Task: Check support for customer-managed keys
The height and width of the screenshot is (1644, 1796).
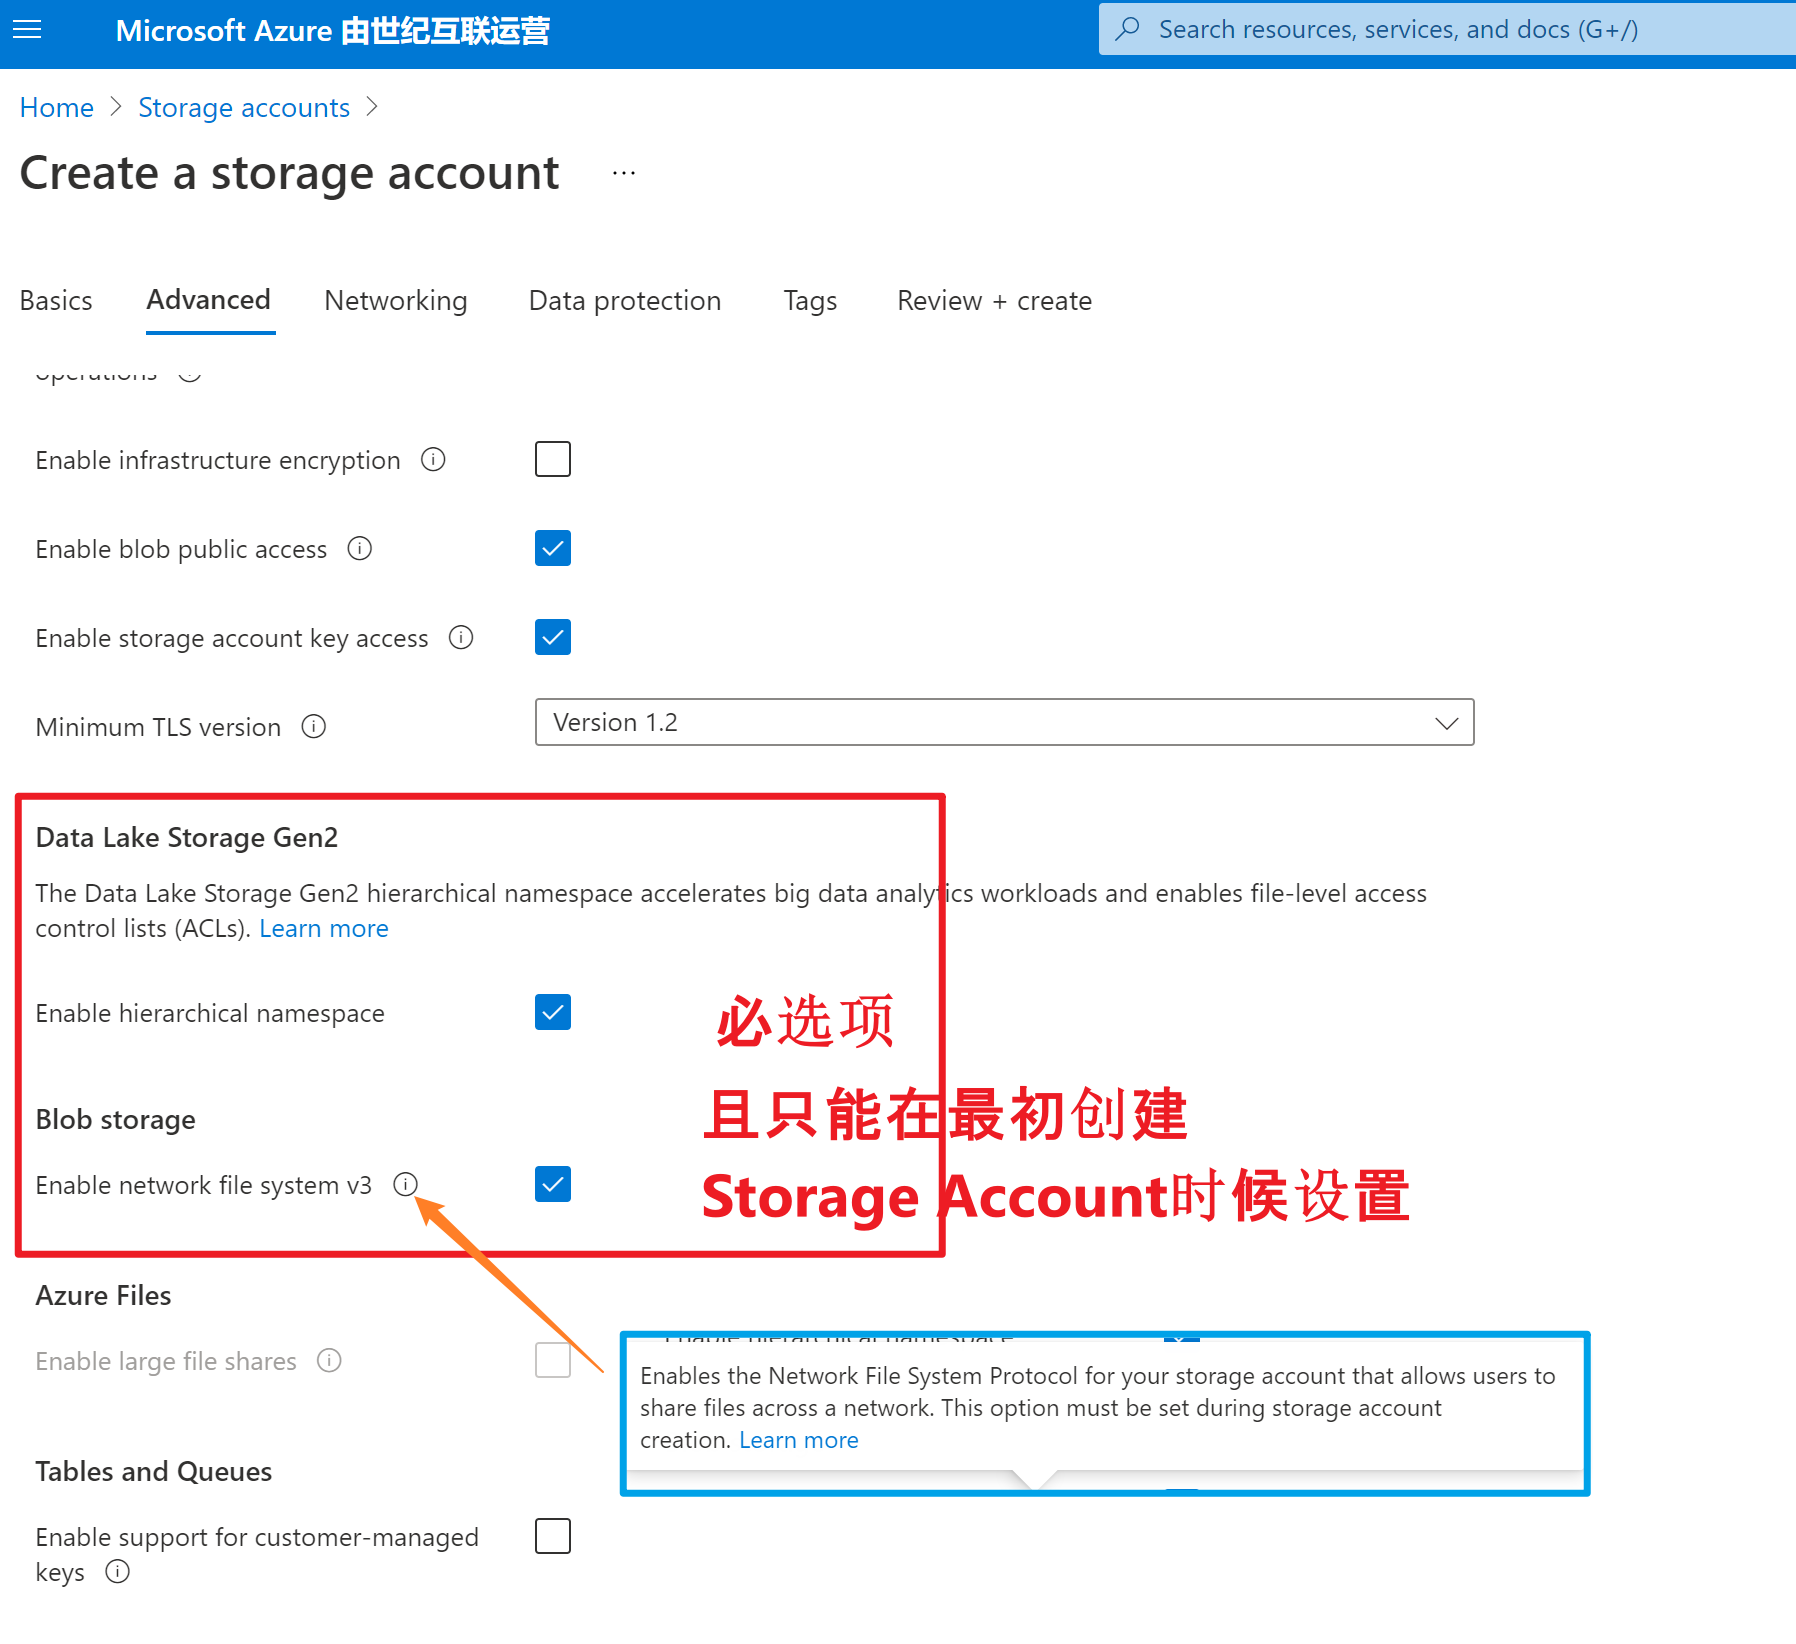Action: click(553, 1537)
